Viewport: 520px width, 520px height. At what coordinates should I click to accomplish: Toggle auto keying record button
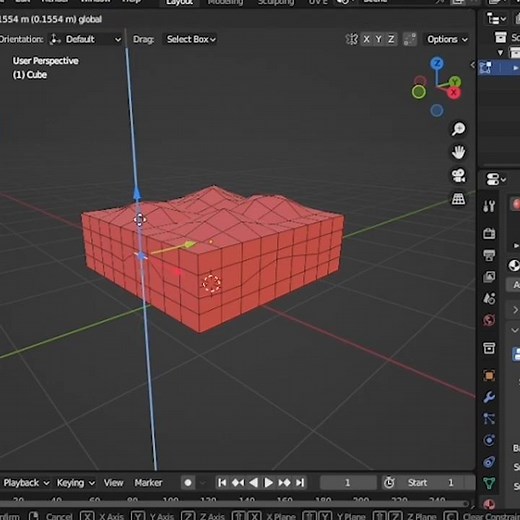[x=188, y=483]
